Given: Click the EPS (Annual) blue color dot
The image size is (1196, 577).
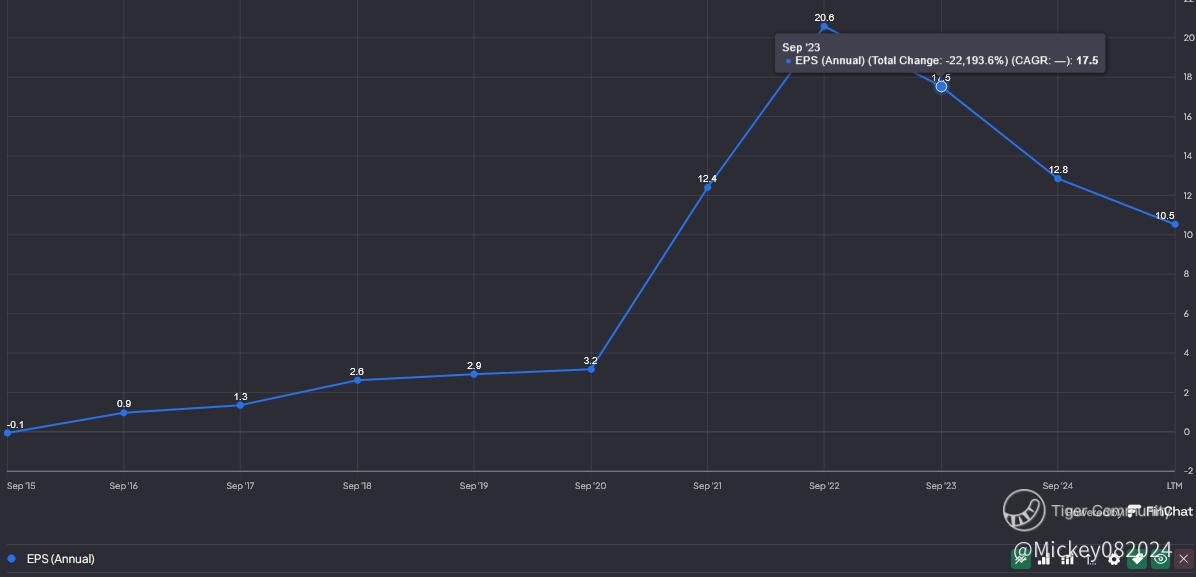Looking at the screenshot, I should 11,559.
